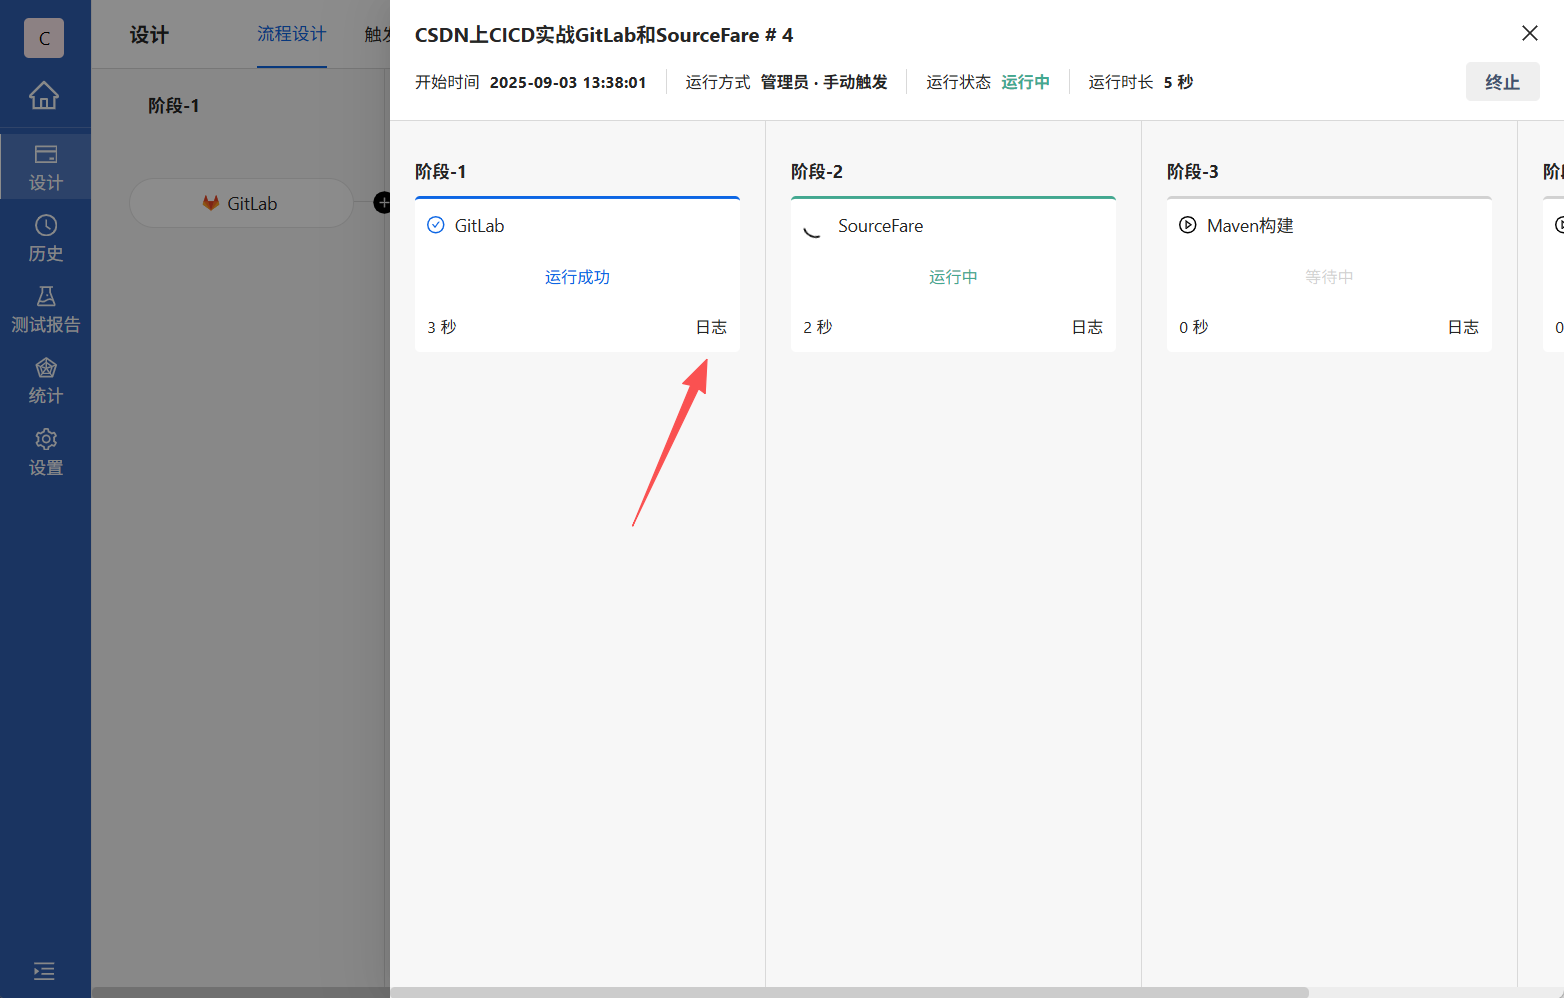Click the SourceFare card's 运行中 status
This screenshot has width=1564, height=998.
953,277
